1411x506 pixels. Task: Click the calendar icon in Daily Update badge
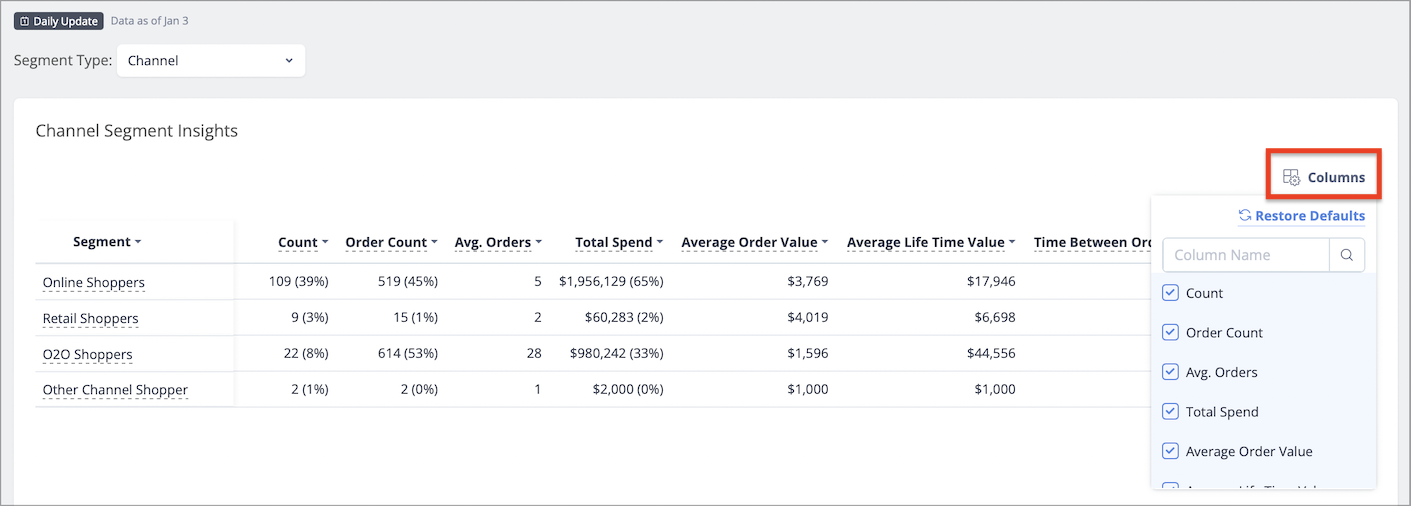coord(25,21)
